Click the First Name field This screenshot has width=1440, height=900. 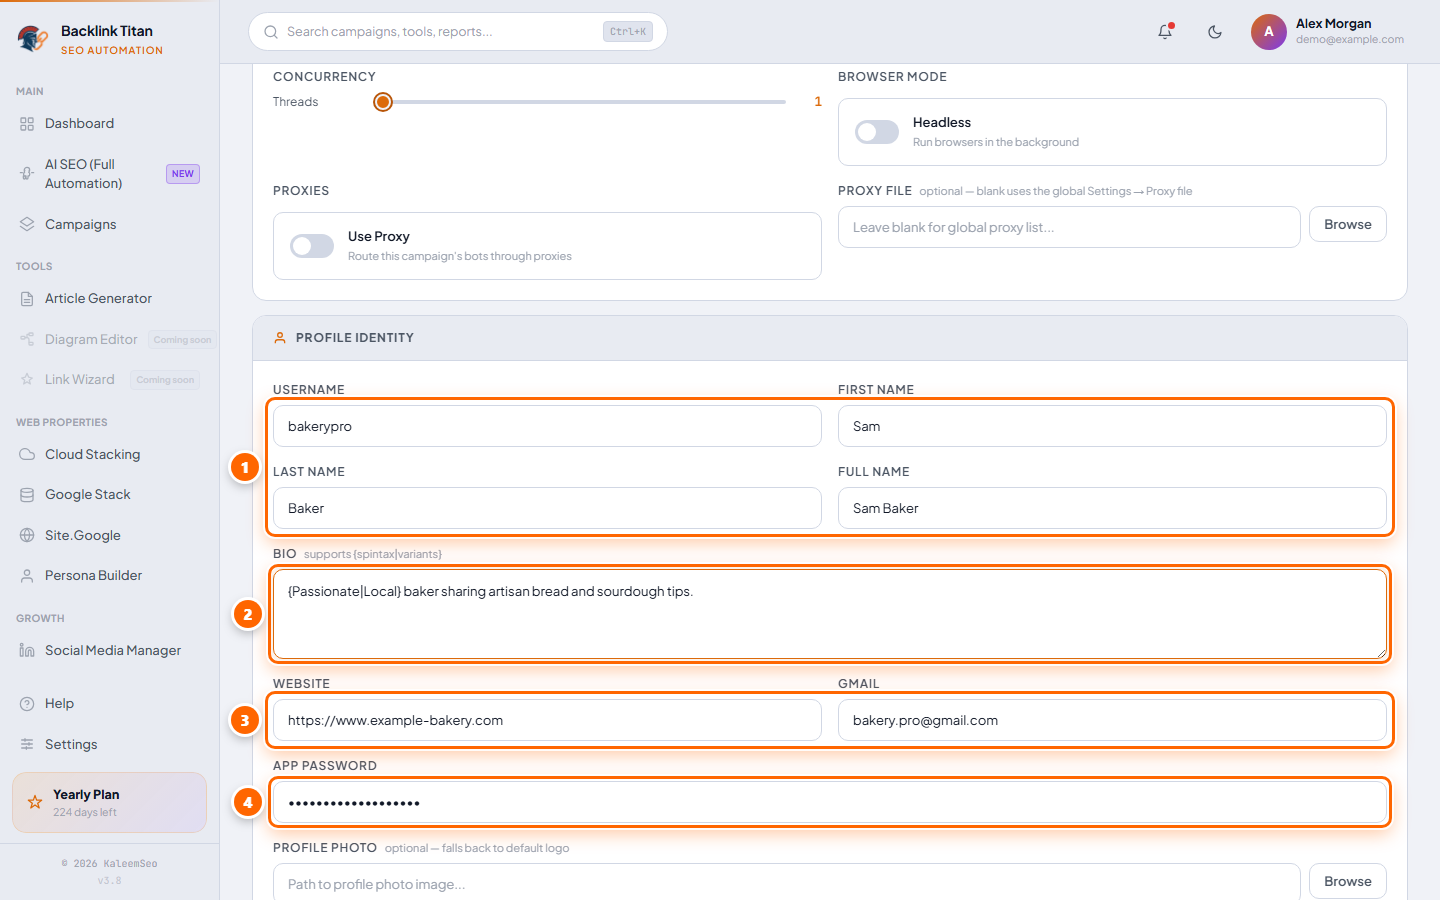pyautogui.click(x=1112, y=426)
